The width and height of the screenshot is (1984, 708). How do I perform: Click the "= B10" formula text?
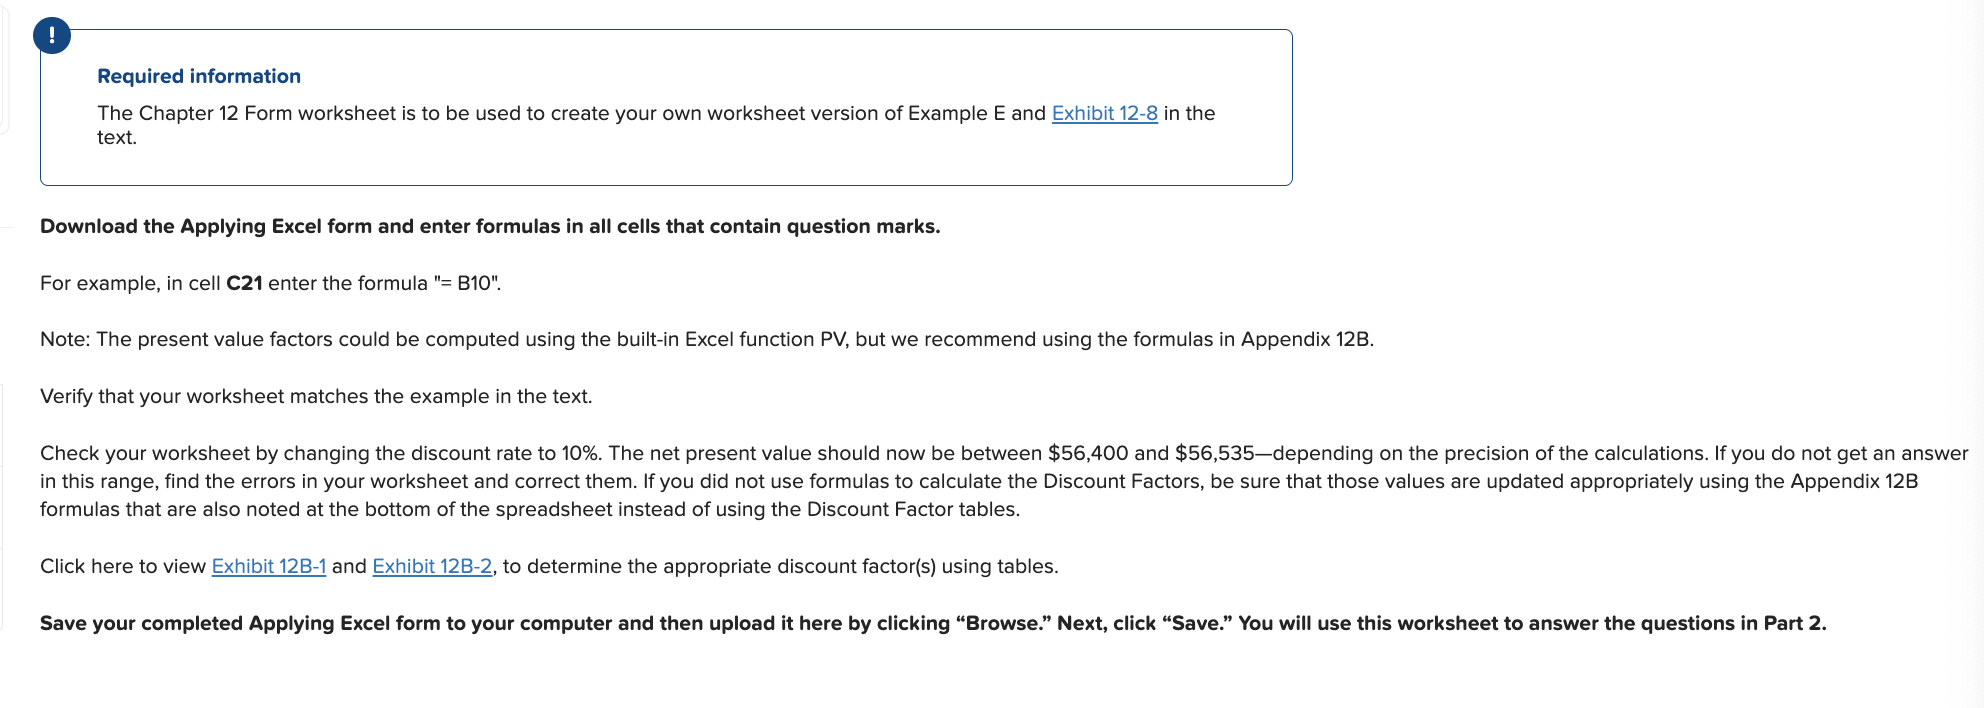pyautogui.click(x=467, y=283)
